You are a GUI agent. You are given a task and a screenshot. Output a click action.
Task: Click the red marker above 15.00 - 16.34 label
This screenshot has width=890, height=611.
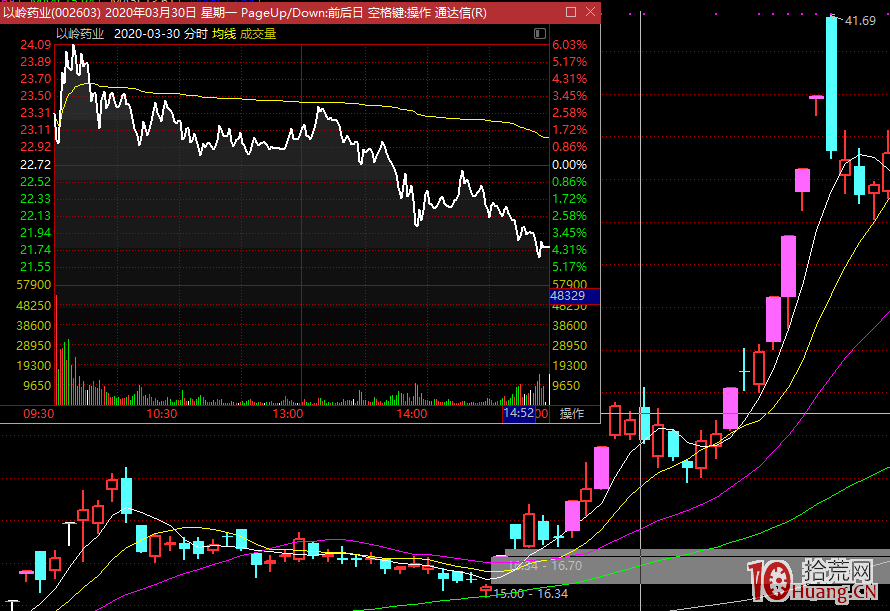pos(487,589)
